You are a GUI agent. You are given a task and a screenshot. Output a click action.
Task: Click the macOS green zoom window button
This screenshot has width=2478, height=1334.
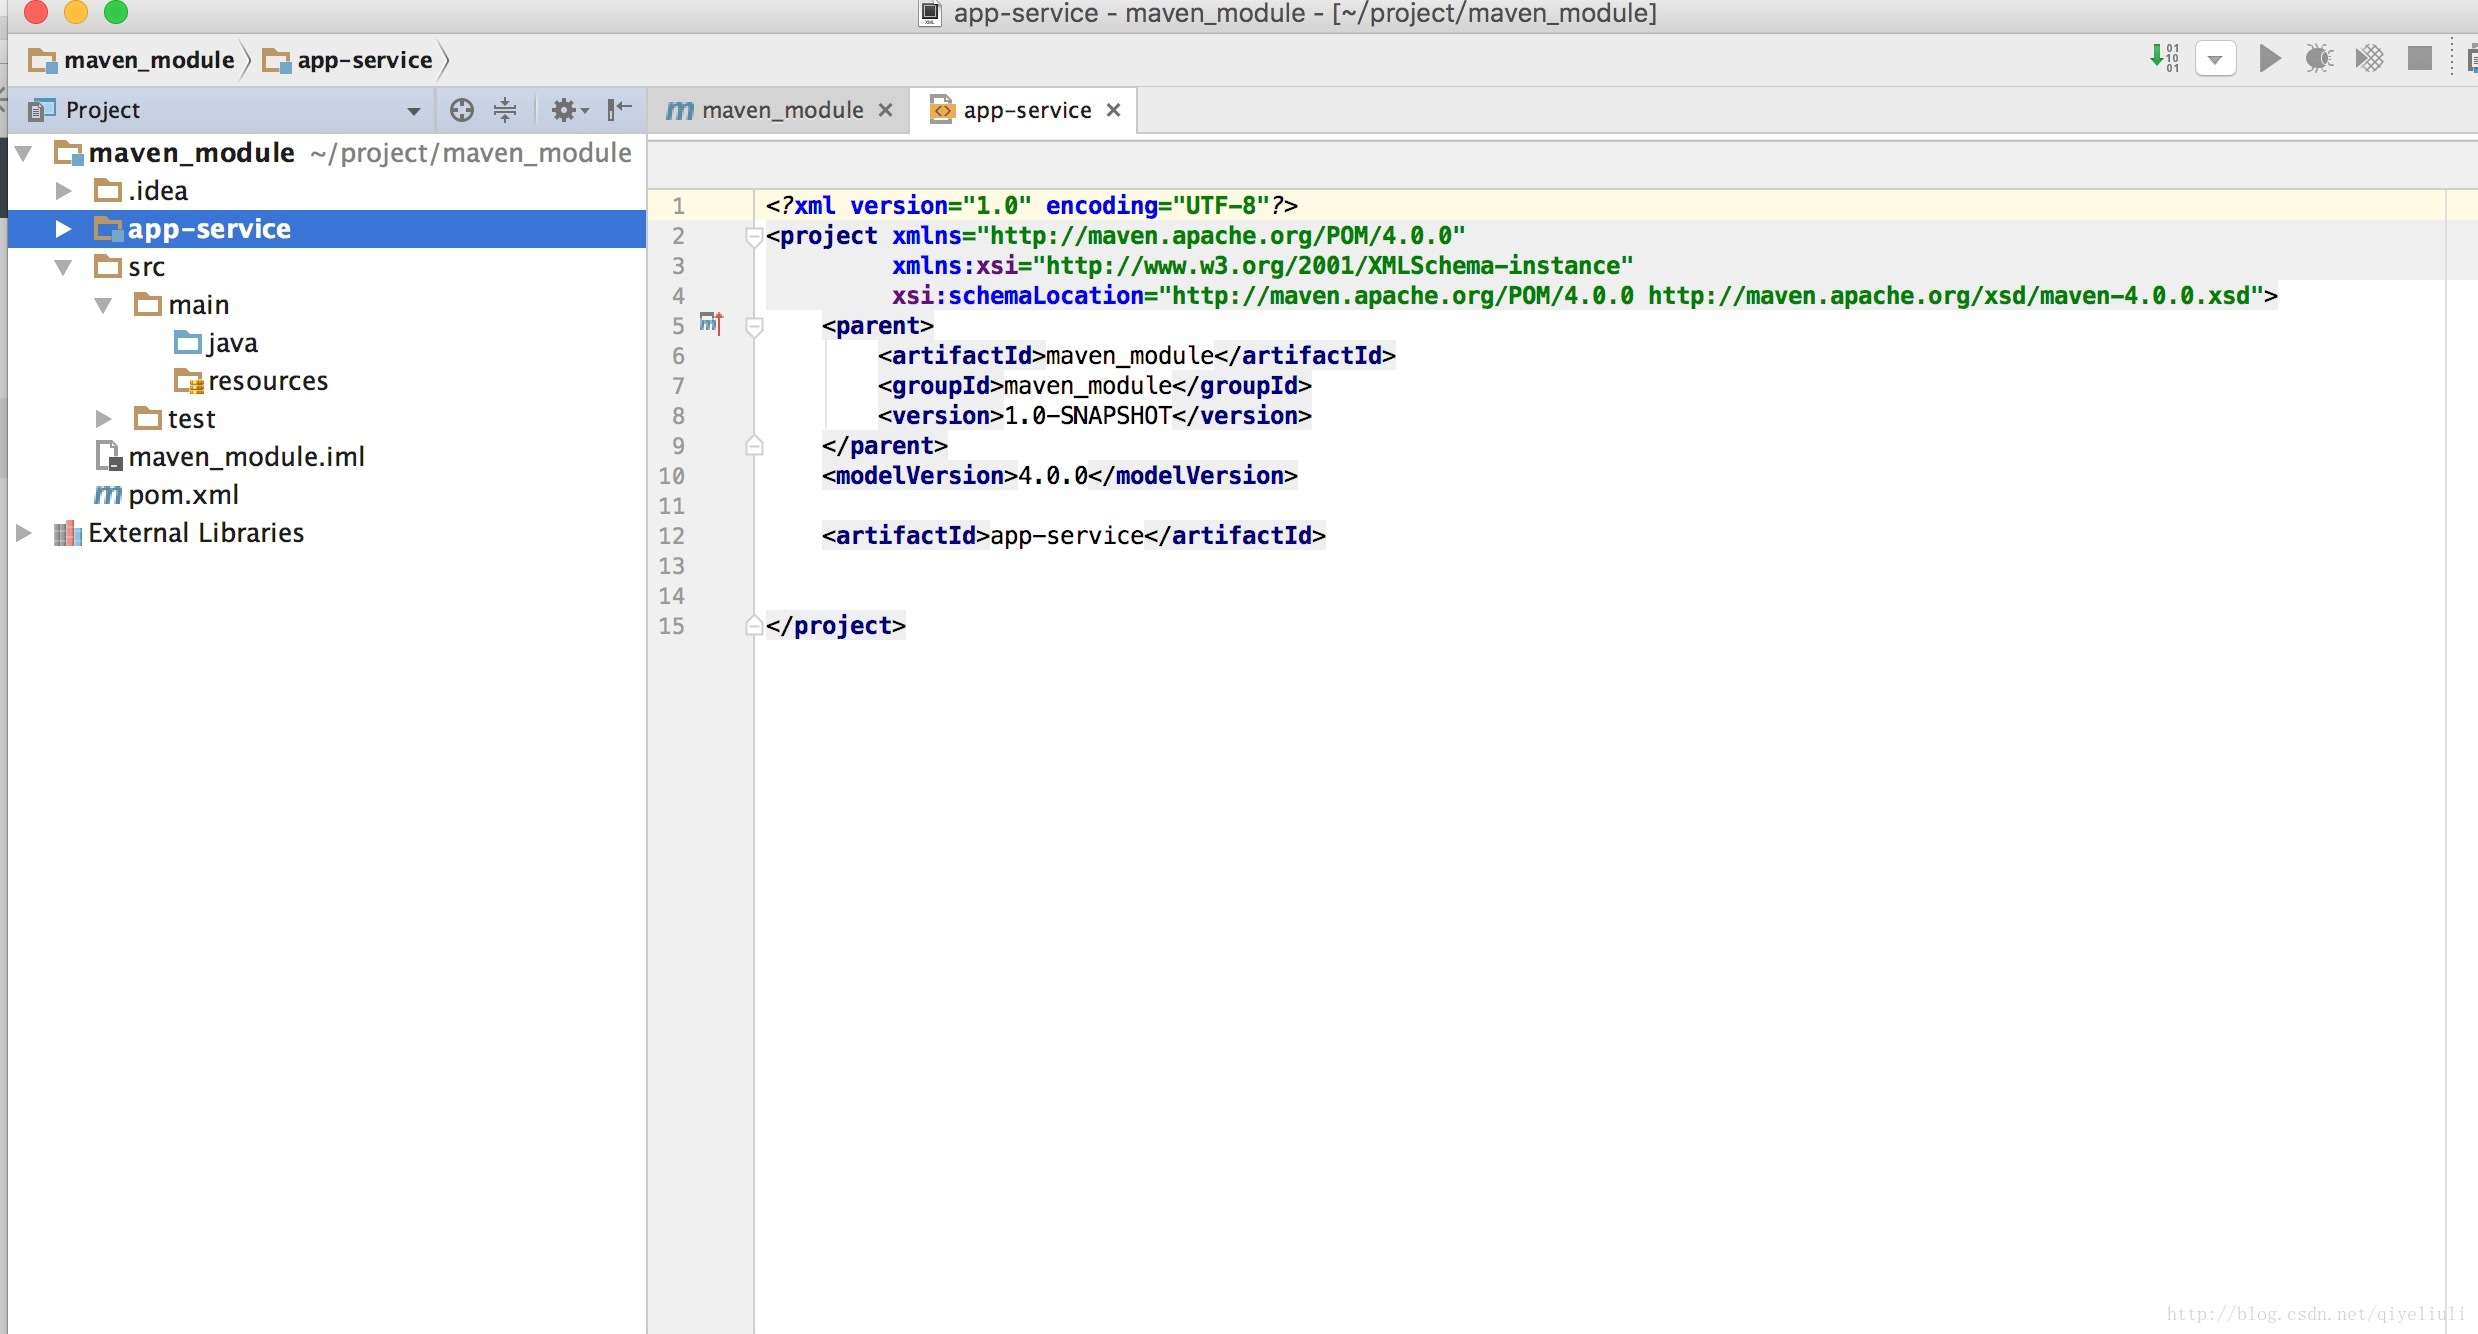(x=116, y=12)
